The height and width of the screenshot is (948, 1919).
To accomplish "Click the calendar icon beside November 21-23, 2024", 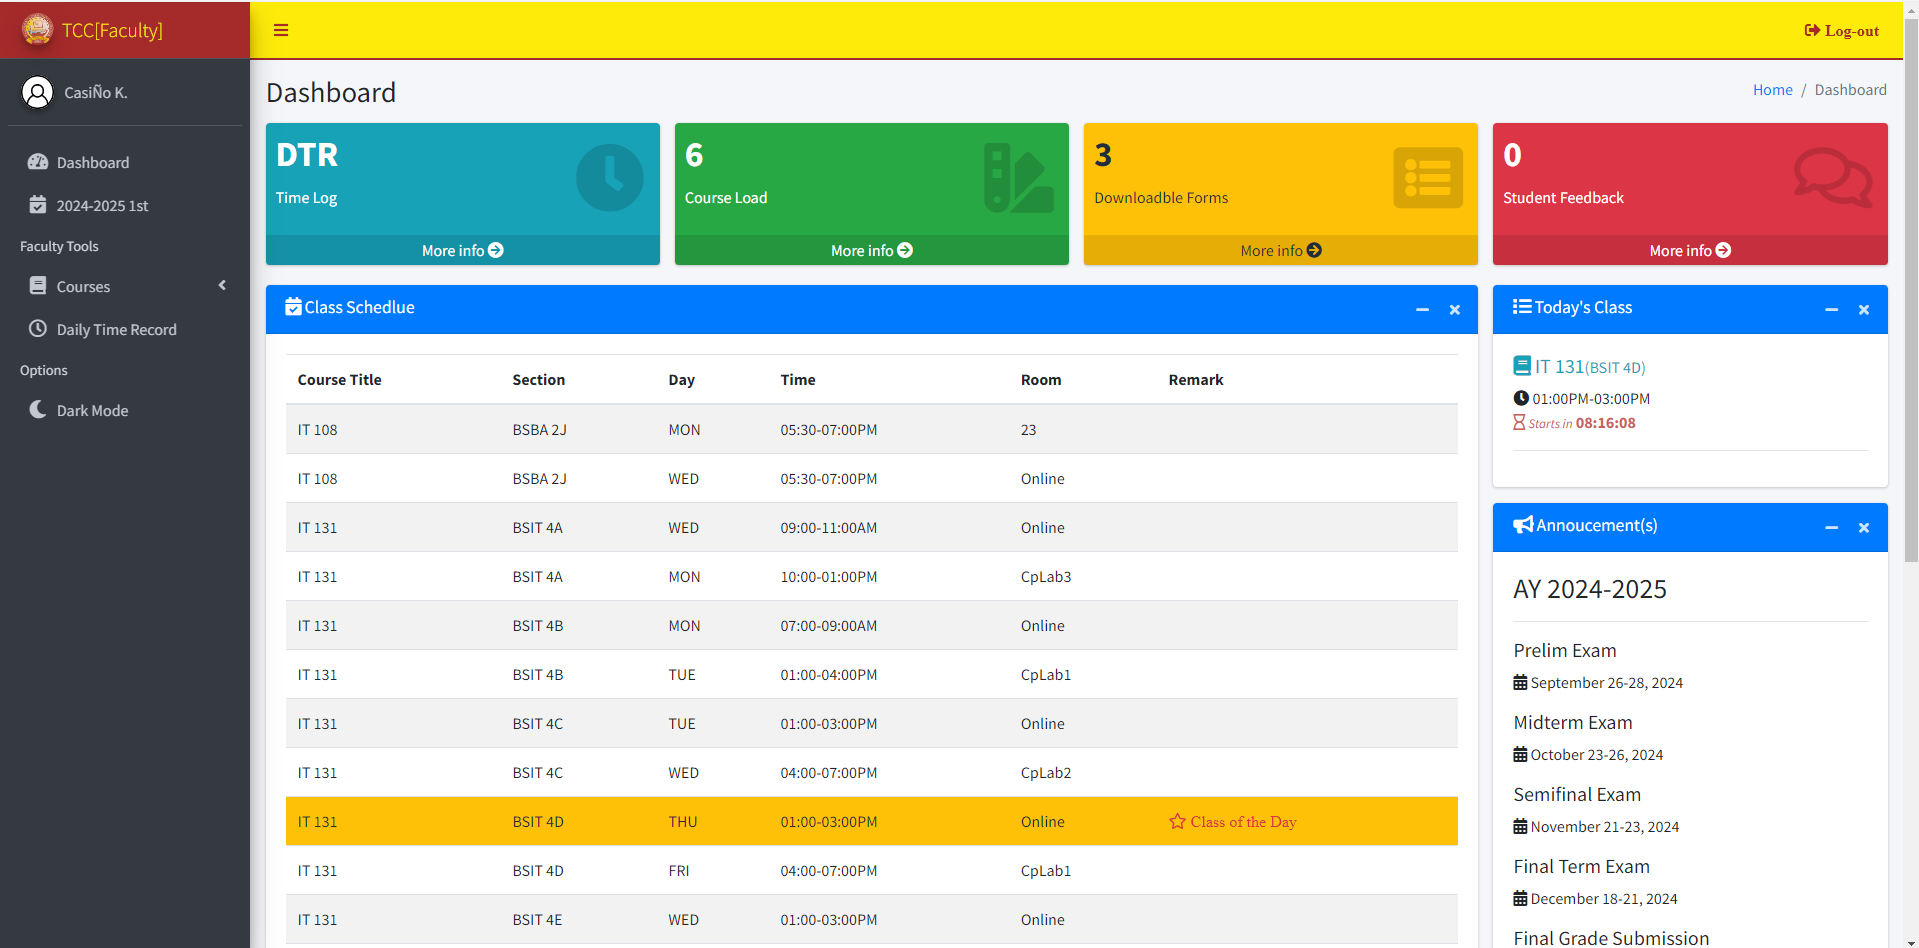I will click(x=1520, y=827).
